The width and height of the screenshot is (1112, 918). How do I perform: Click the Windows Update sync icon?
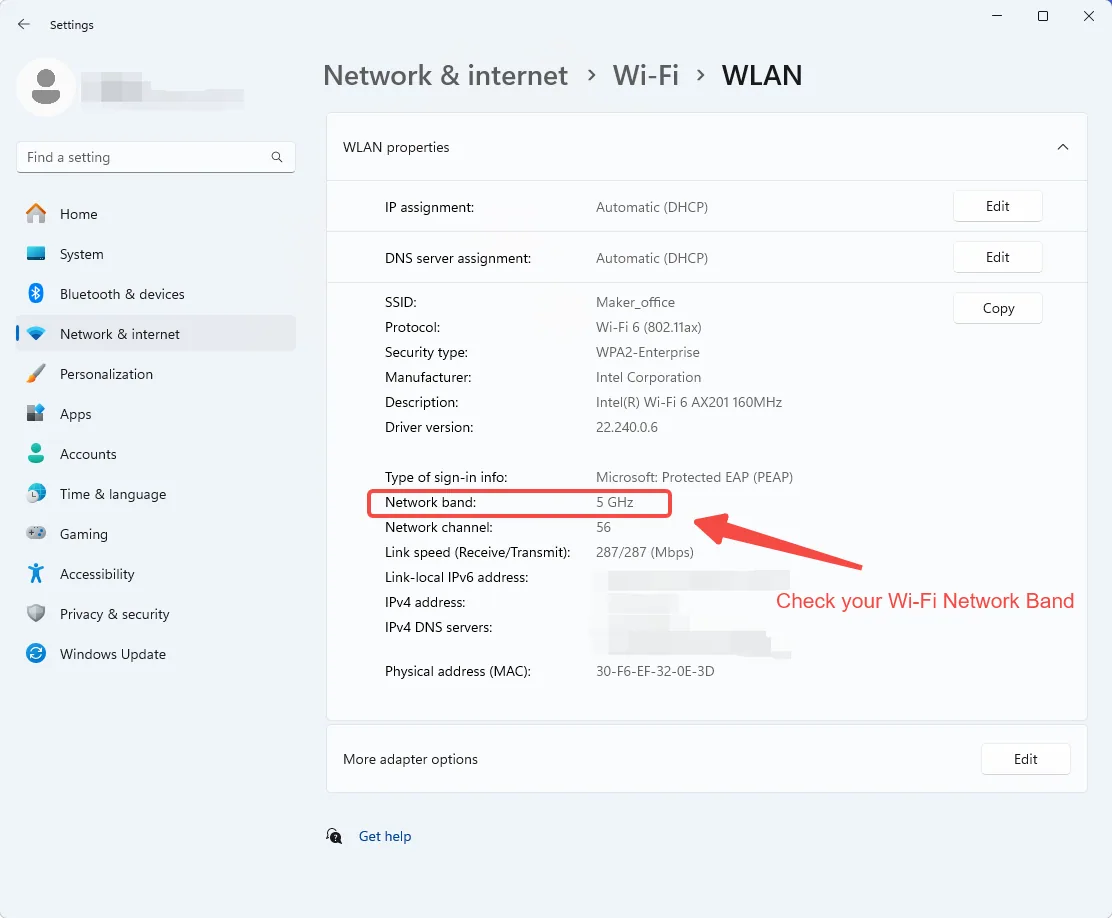coord(35,653)
